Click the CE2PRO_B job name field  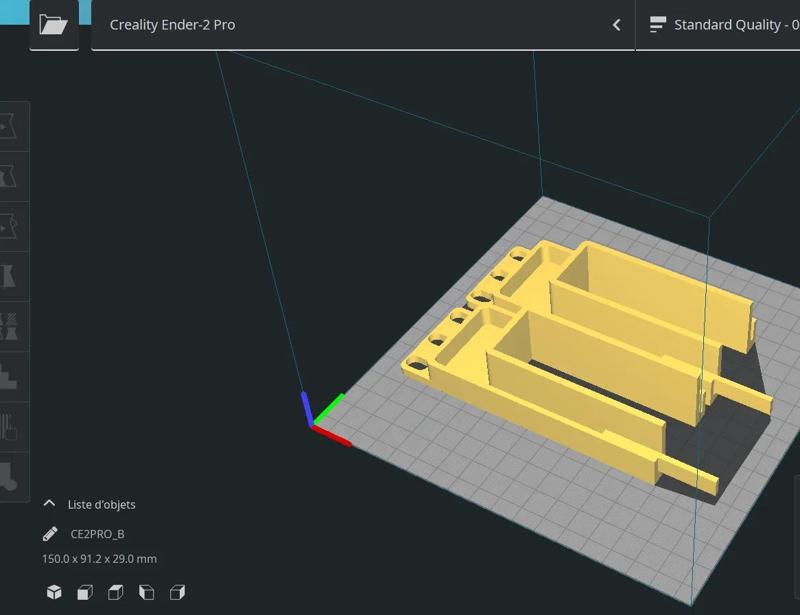pyautogui.click(x=98, y=534)
